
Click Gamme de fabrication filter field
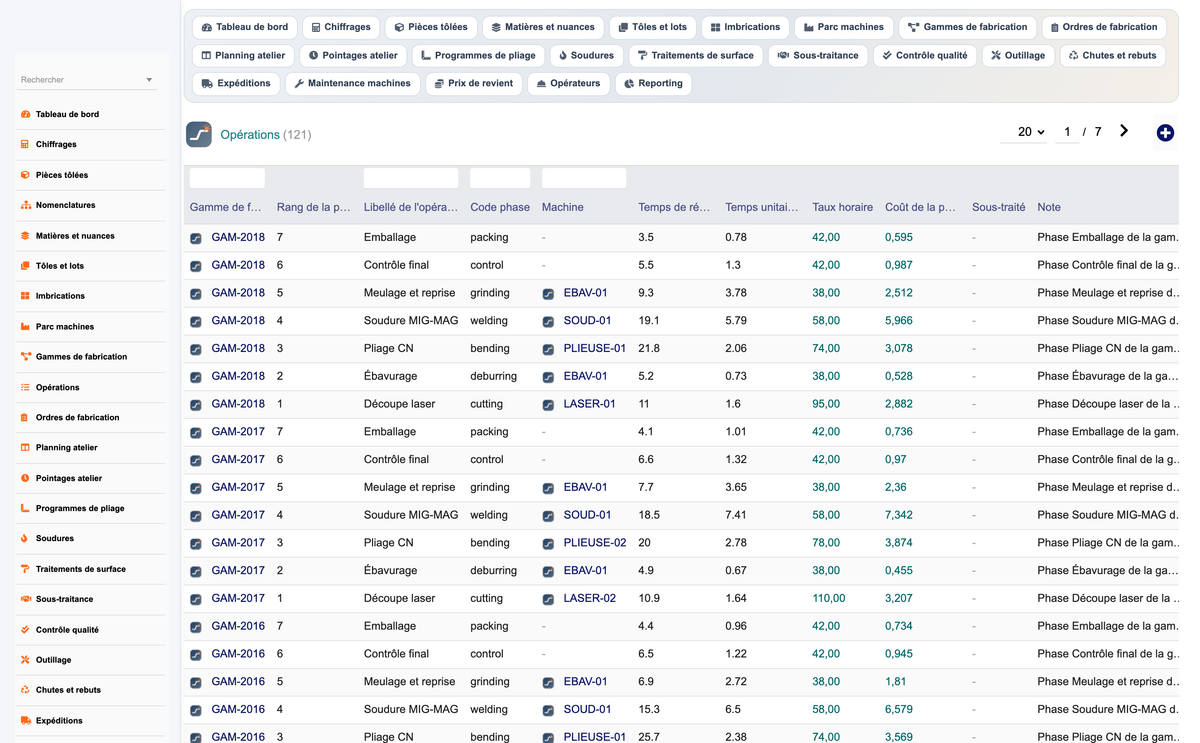(227, 179)
